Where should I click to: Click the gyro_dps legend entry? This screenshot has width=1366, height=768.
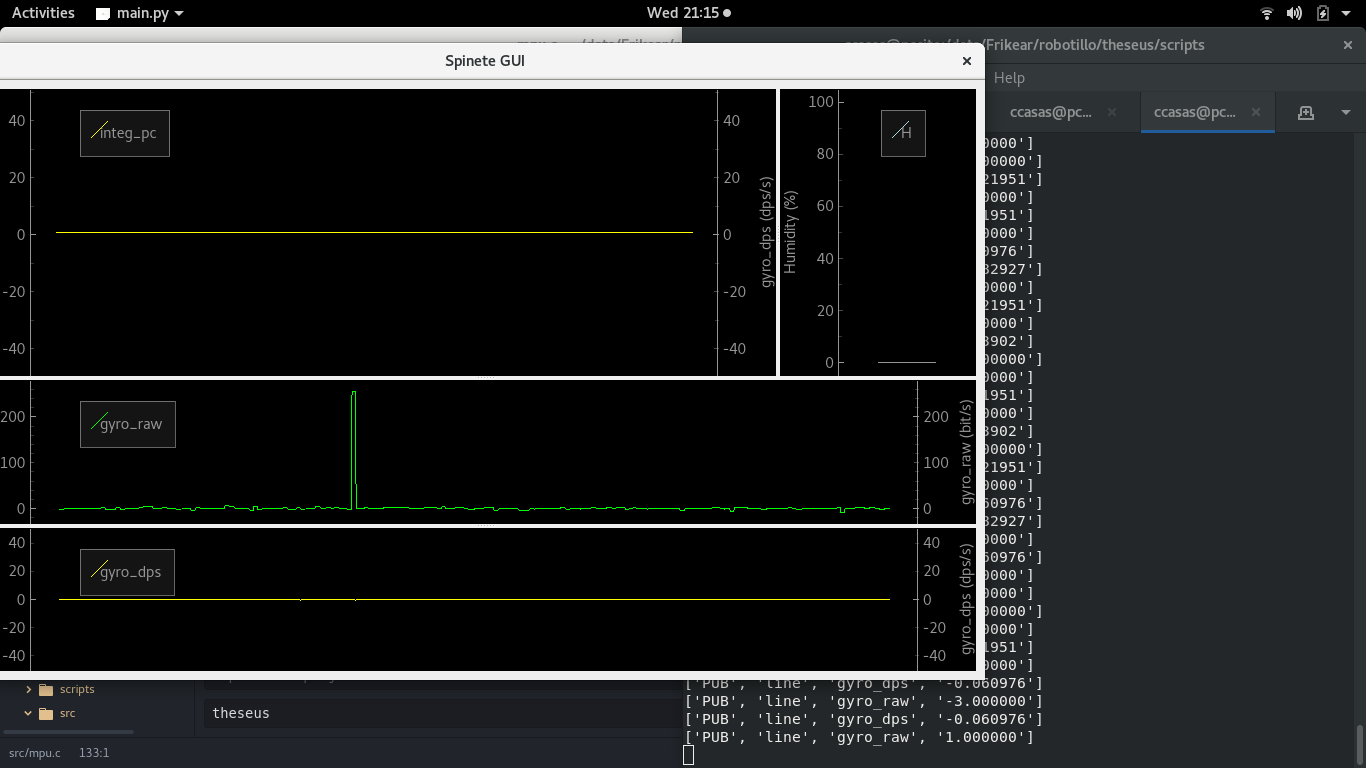coord(127,573)
